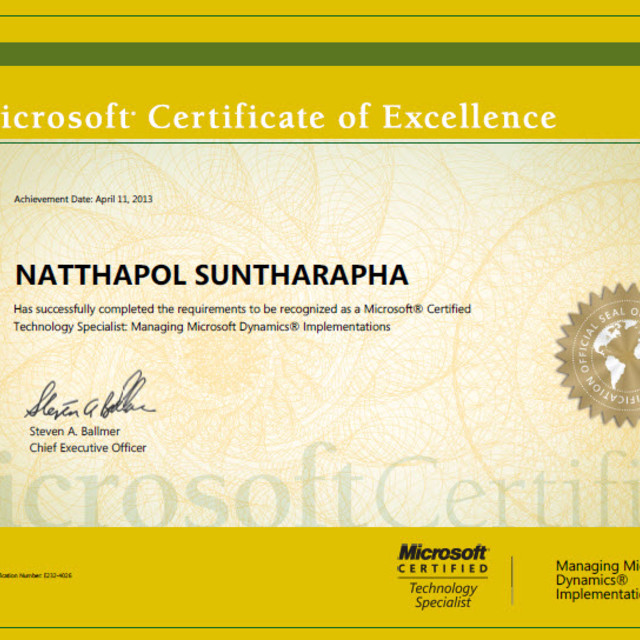640x640 pixels.
Task: Click the Certificate of Excellence heading
Action: click(352, 118)
